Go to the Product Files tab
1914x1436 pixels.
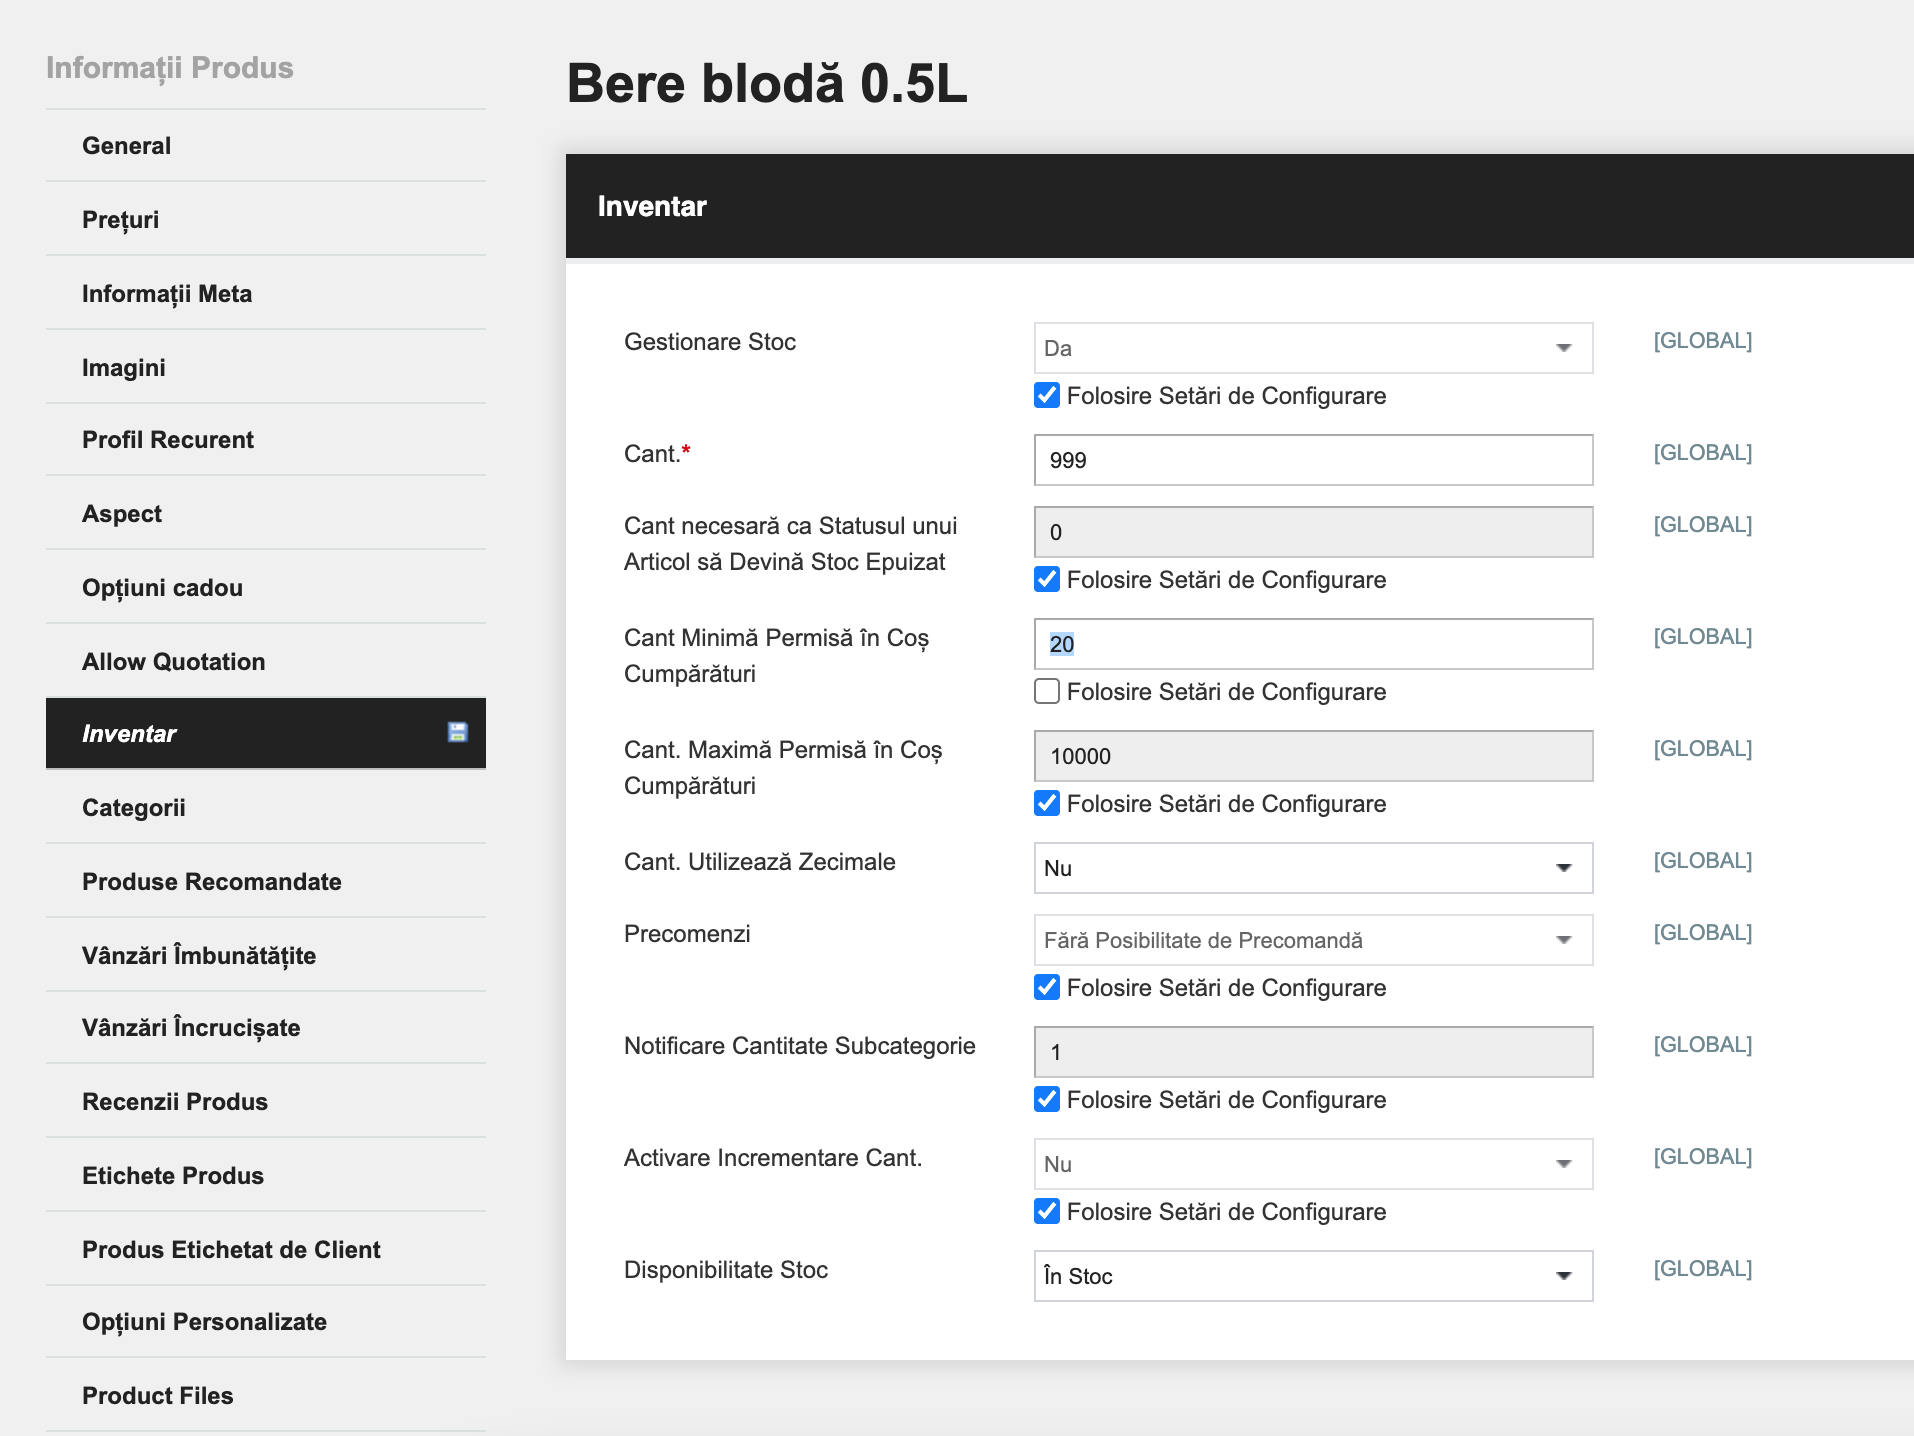click(266, 1396)
